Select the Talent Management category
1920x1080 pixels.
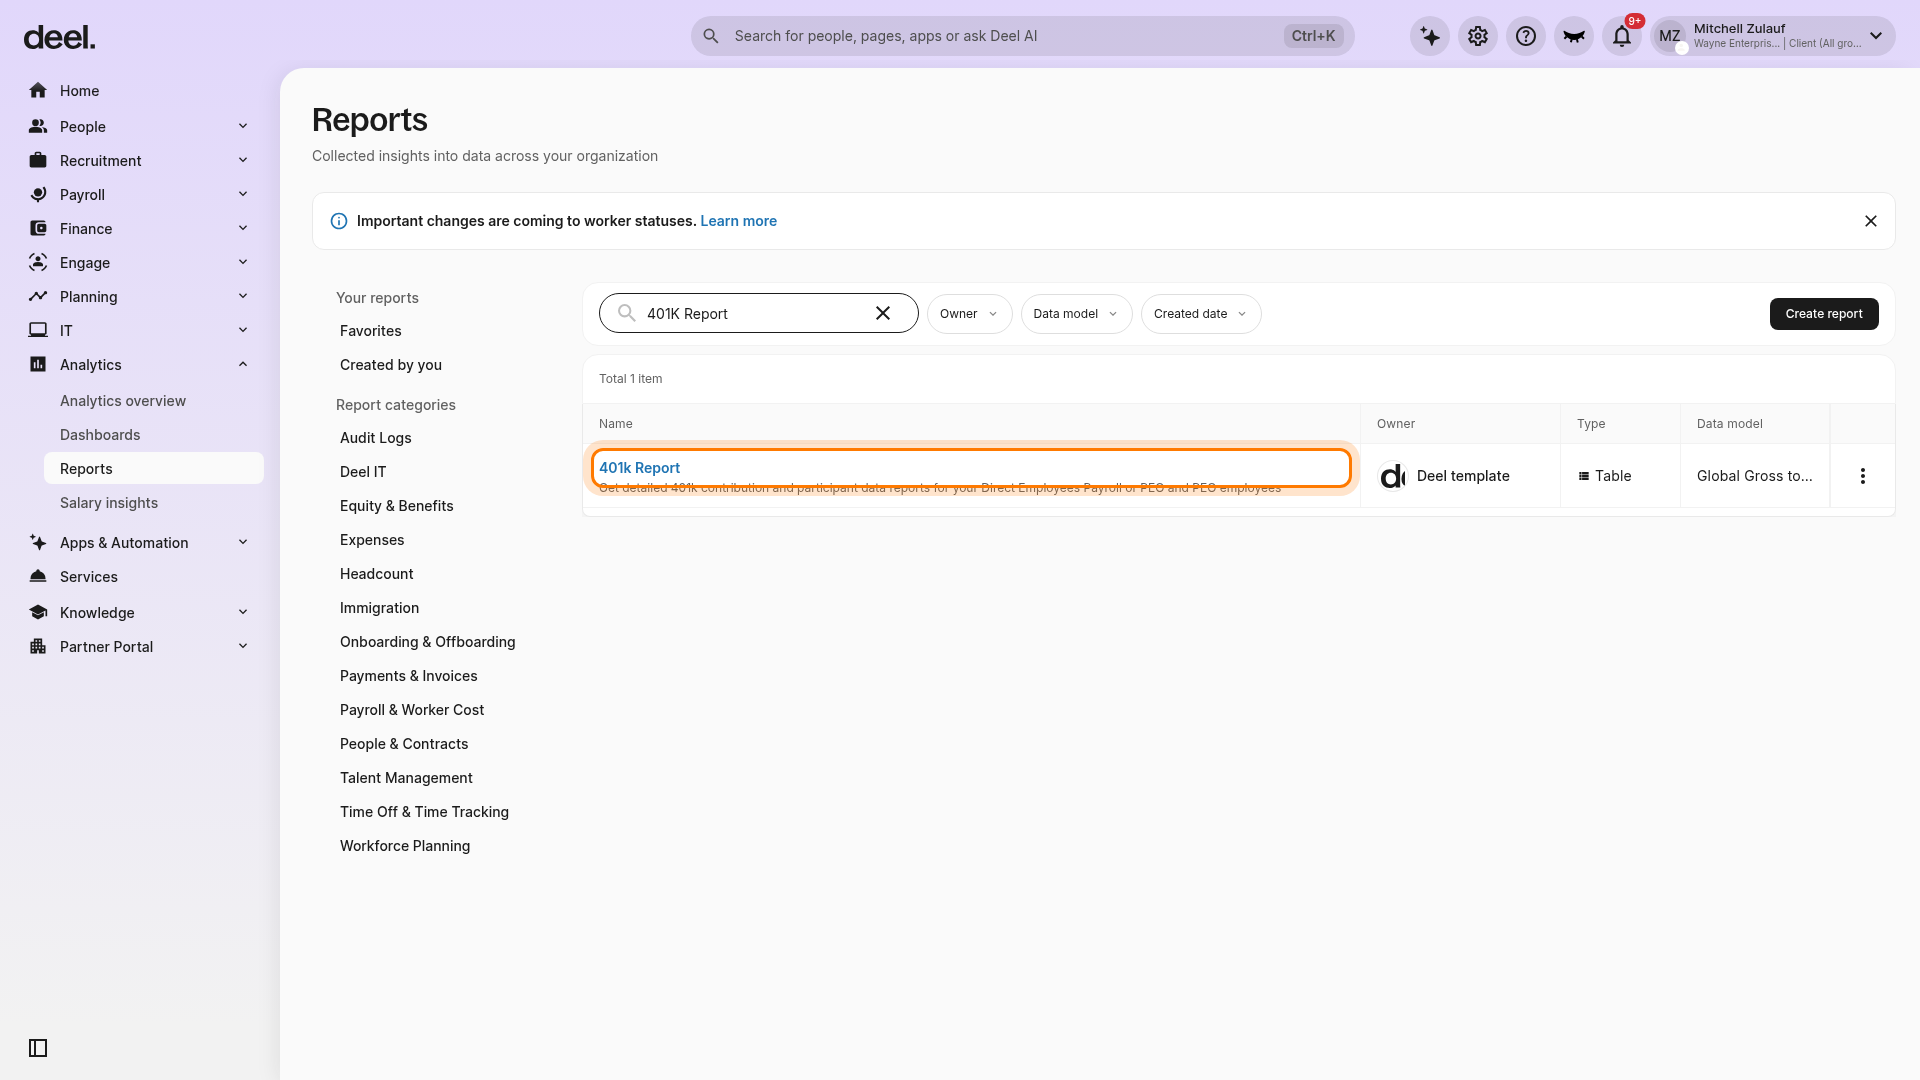pyautogui.click(x=406, y=778)
